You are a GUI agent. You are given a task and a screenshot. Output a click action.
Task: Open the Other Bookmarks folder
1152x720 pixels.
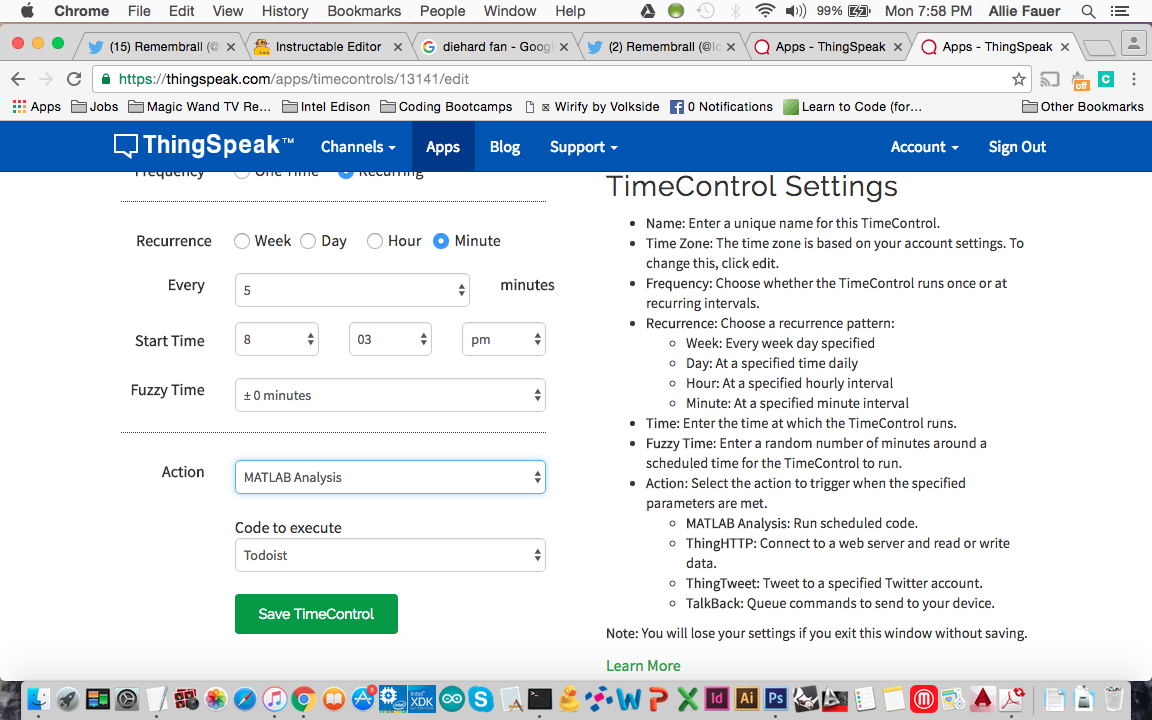click(1083, 107)
